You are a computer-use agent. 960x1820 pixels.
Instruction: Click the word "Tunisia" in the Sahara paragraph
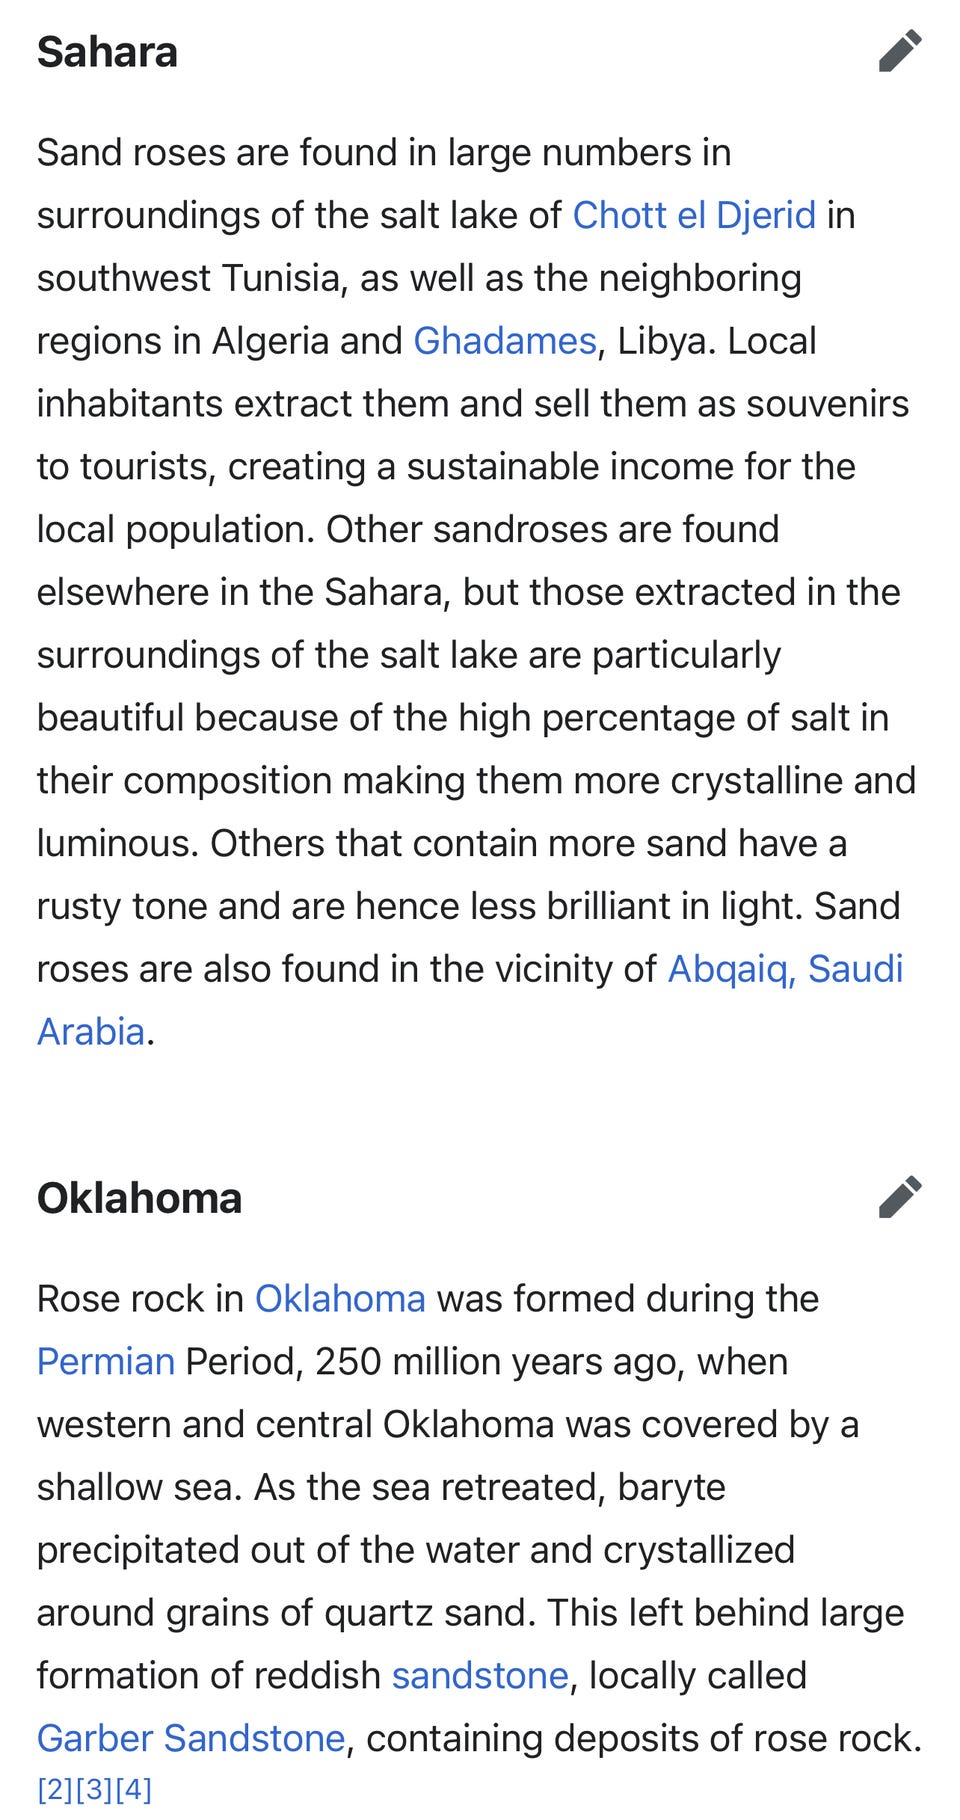[x=283, y=278]
